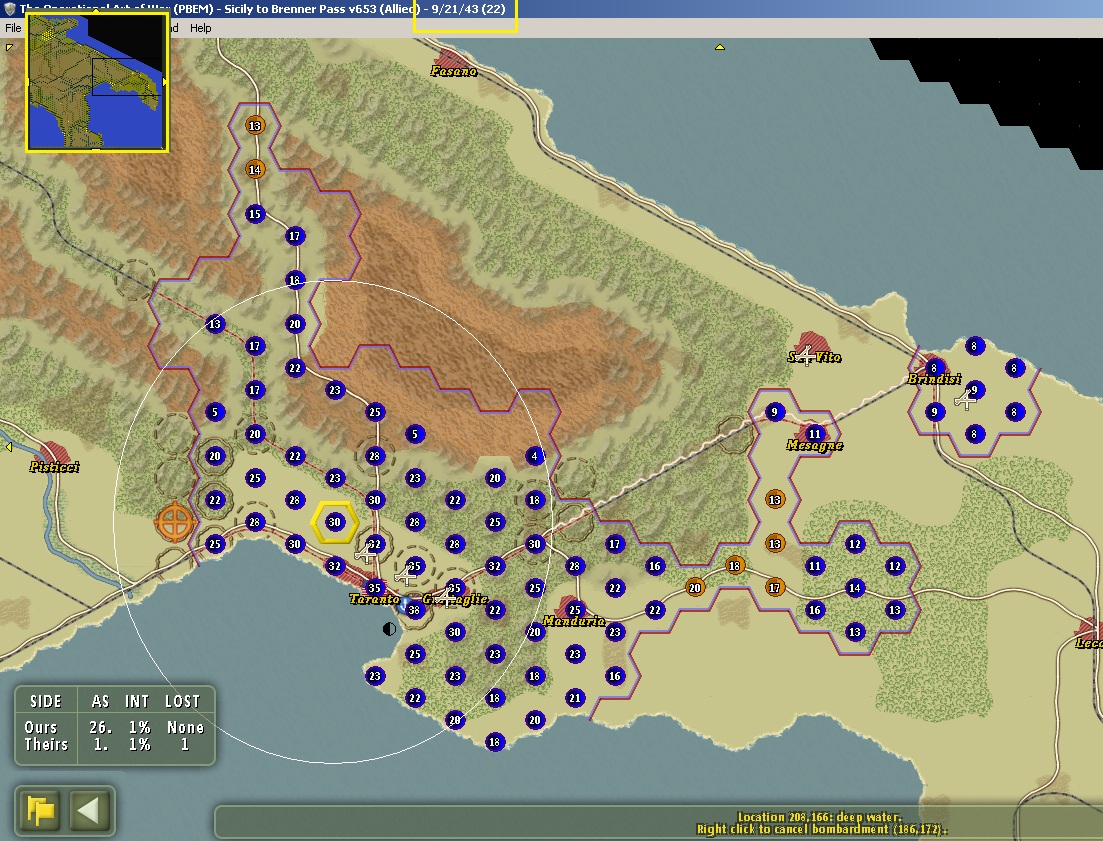Click the top-left corner map scroll arrow
Image resolution: width=1103 pixels, height=841 pixels.
tap(9, 47)
